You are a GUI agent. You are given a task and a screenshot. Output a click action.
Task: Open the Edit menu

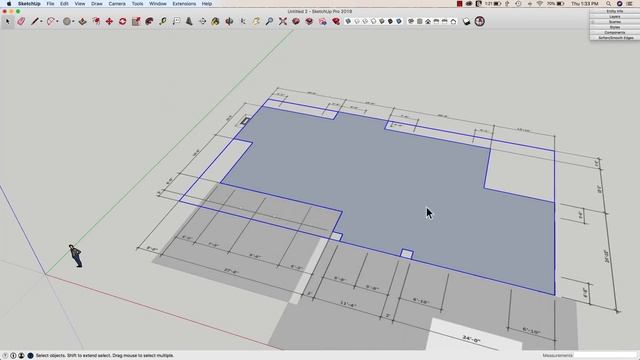click(x=64, y=4)
